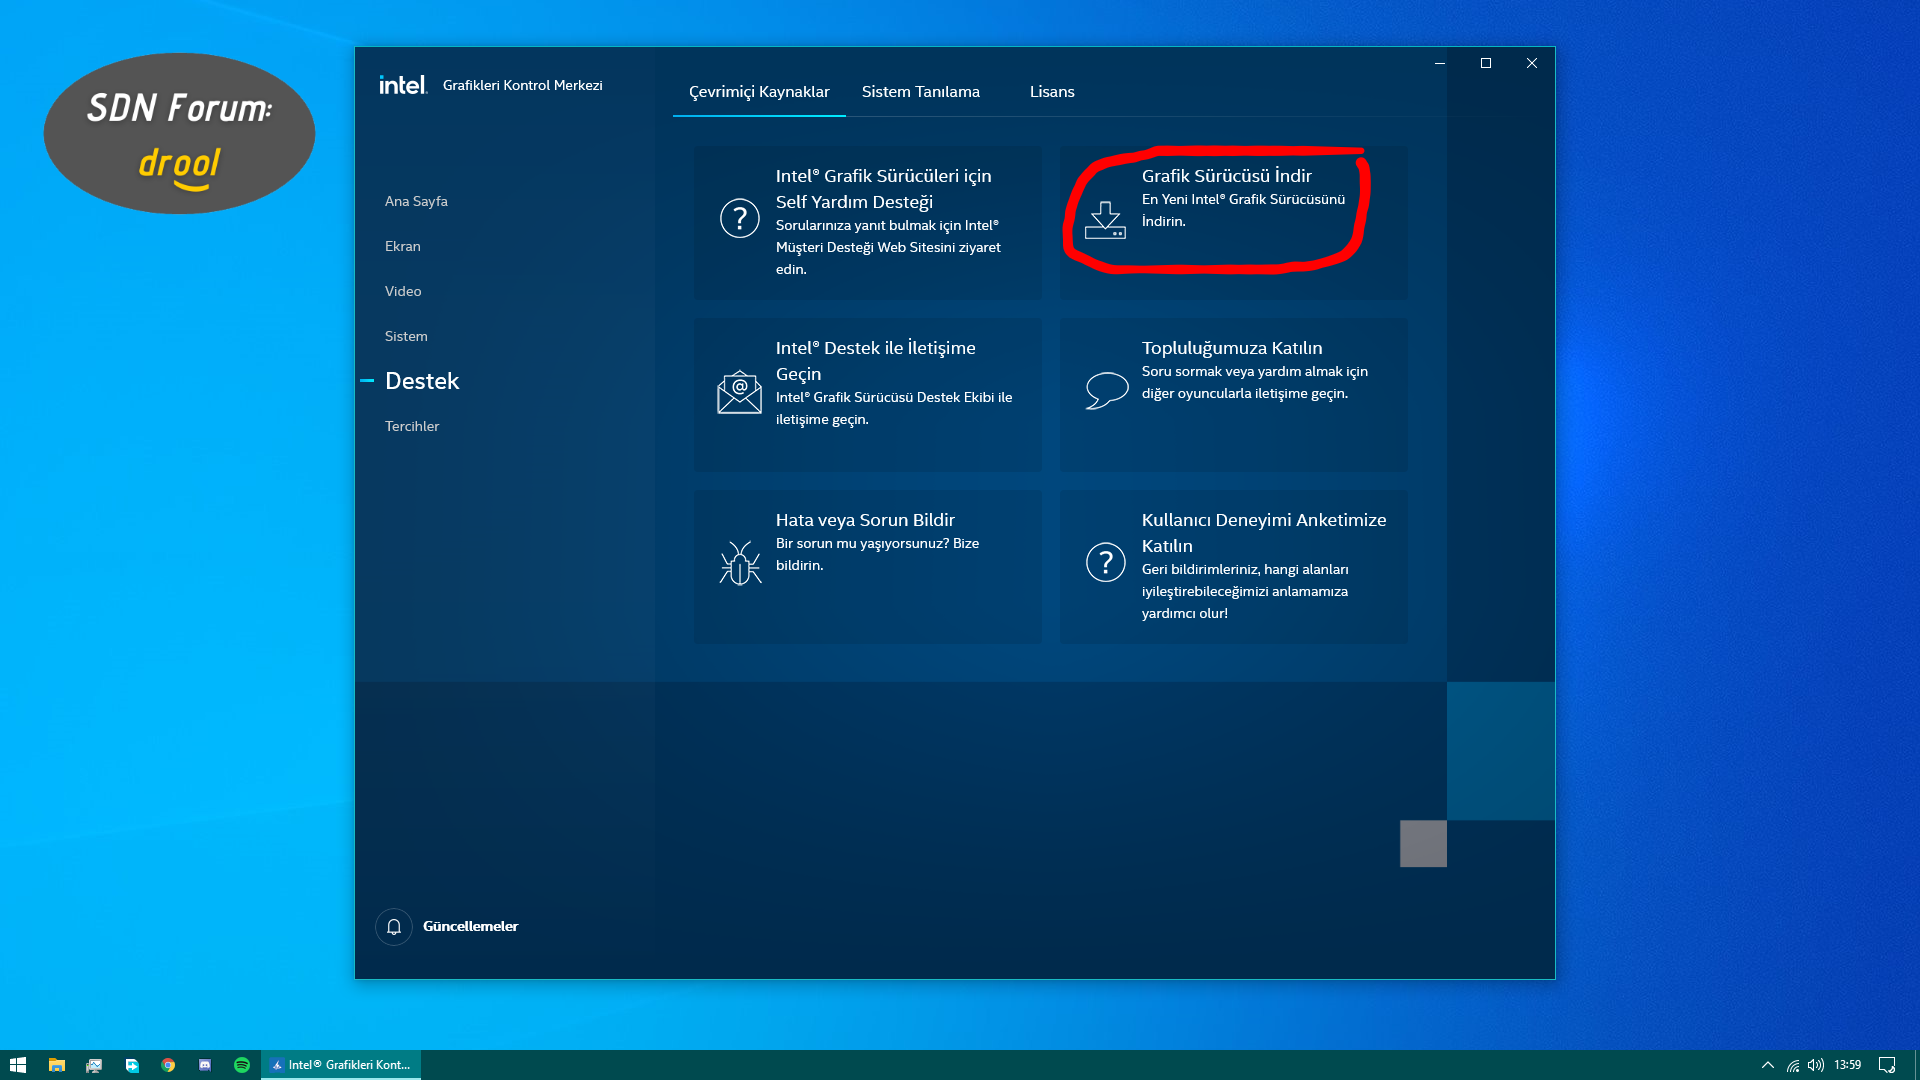This screenshot has height=1080, width=1920.
Task: Click the envelope icon for Intel Destek
Action: tap(739, 391)
